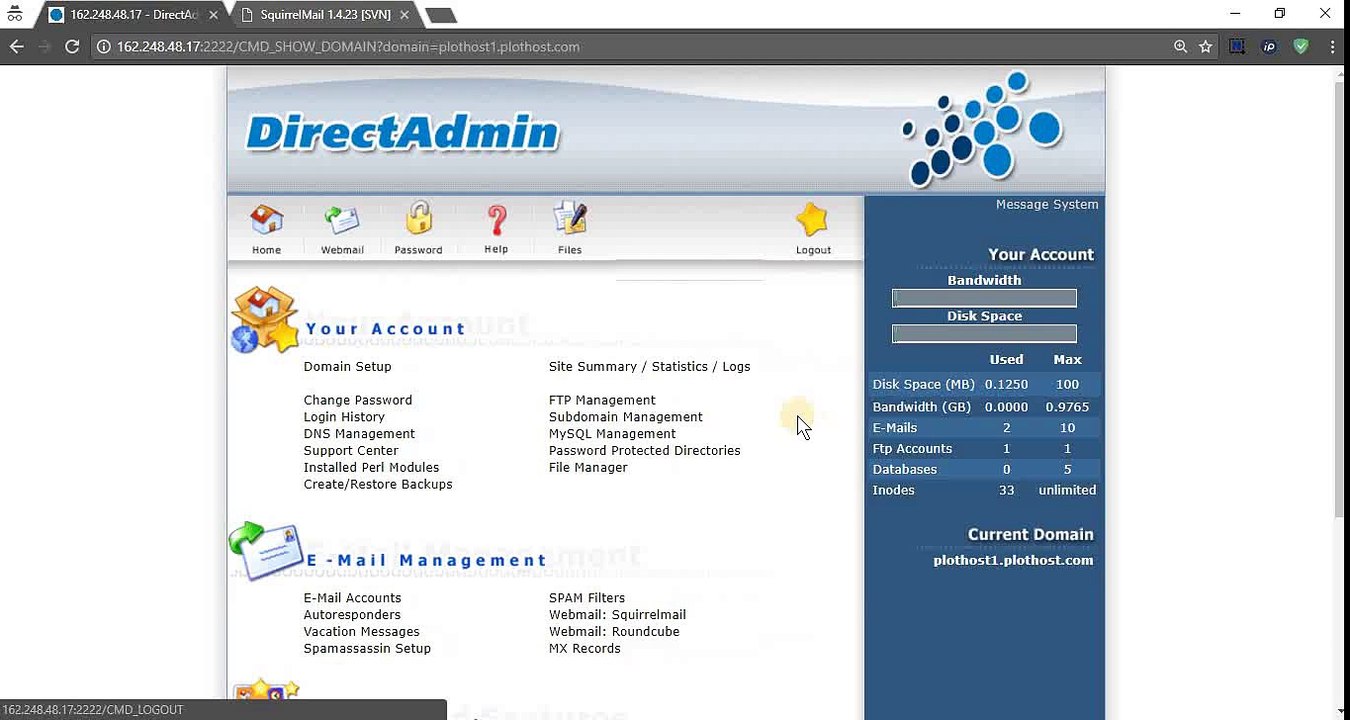Screen dimensions: 1350x720
Task: Open SPAM Filters
Action: point(587,598)
